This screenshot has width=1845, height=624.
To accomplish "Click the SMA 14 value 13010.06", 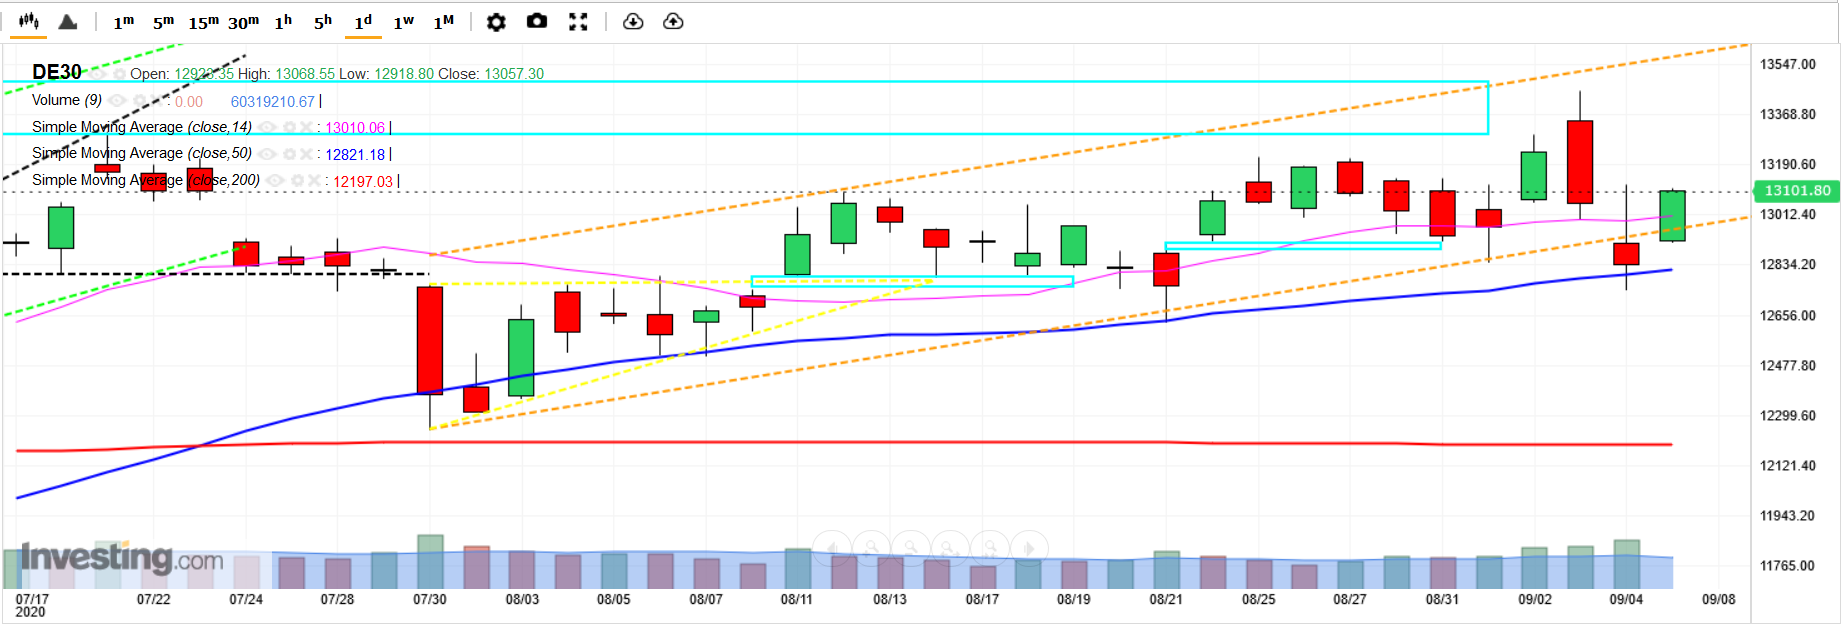I will [x=355, y=128].
